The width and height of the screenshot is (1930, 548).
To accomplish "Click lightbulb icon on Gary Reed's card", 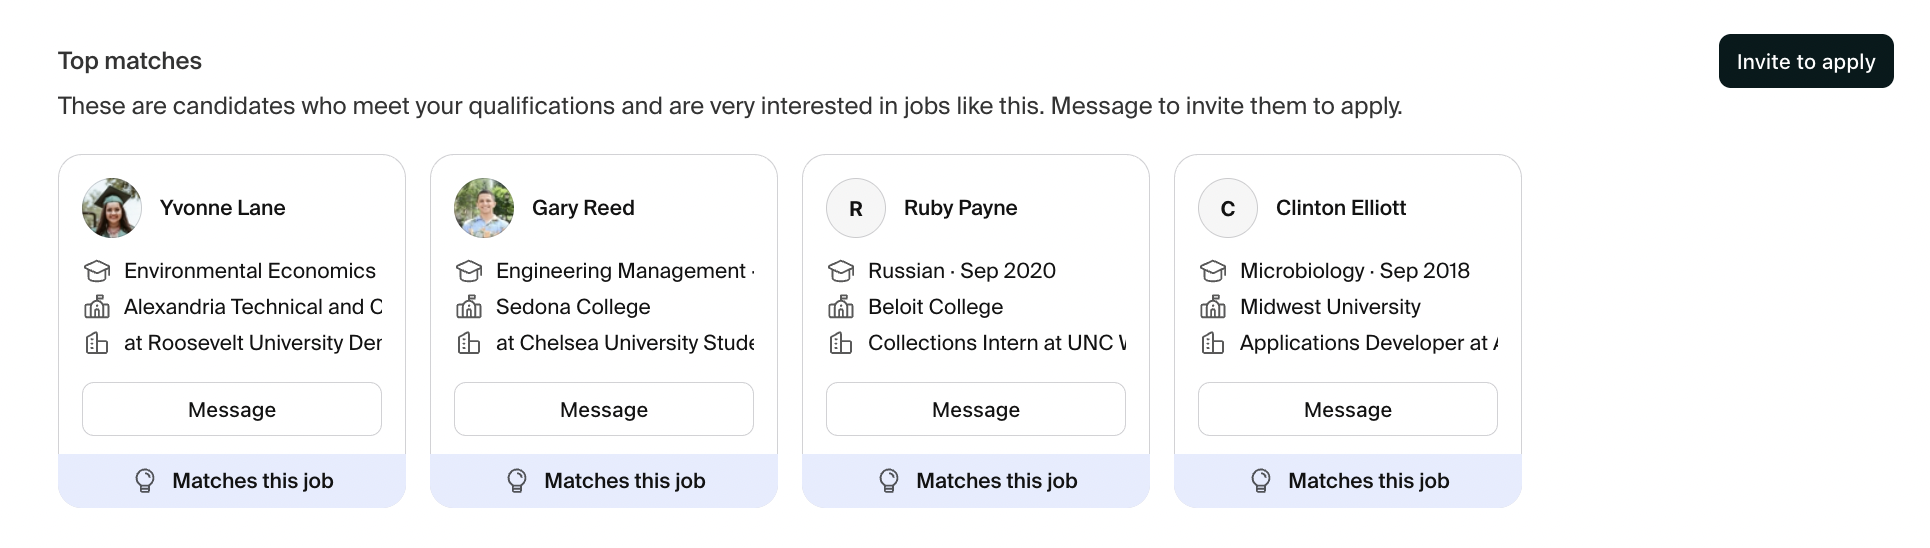I will click(517, 481).
